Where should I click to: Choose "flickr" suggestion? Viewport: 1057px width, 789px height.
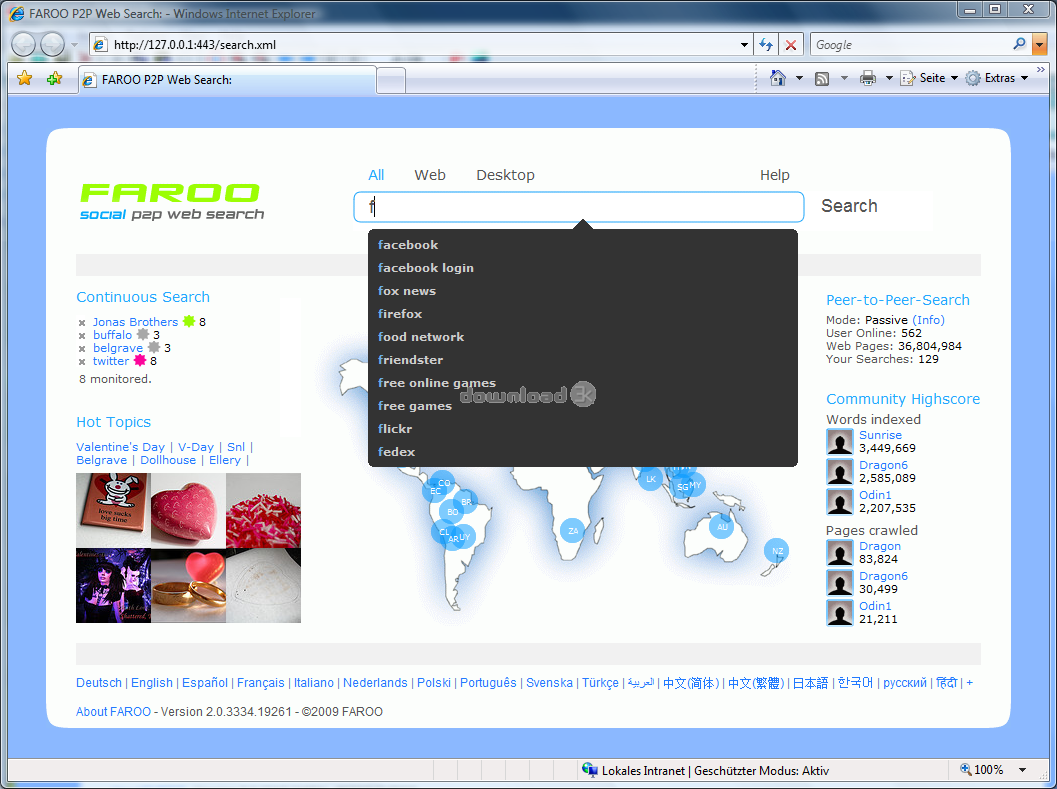tap(582, 428)
